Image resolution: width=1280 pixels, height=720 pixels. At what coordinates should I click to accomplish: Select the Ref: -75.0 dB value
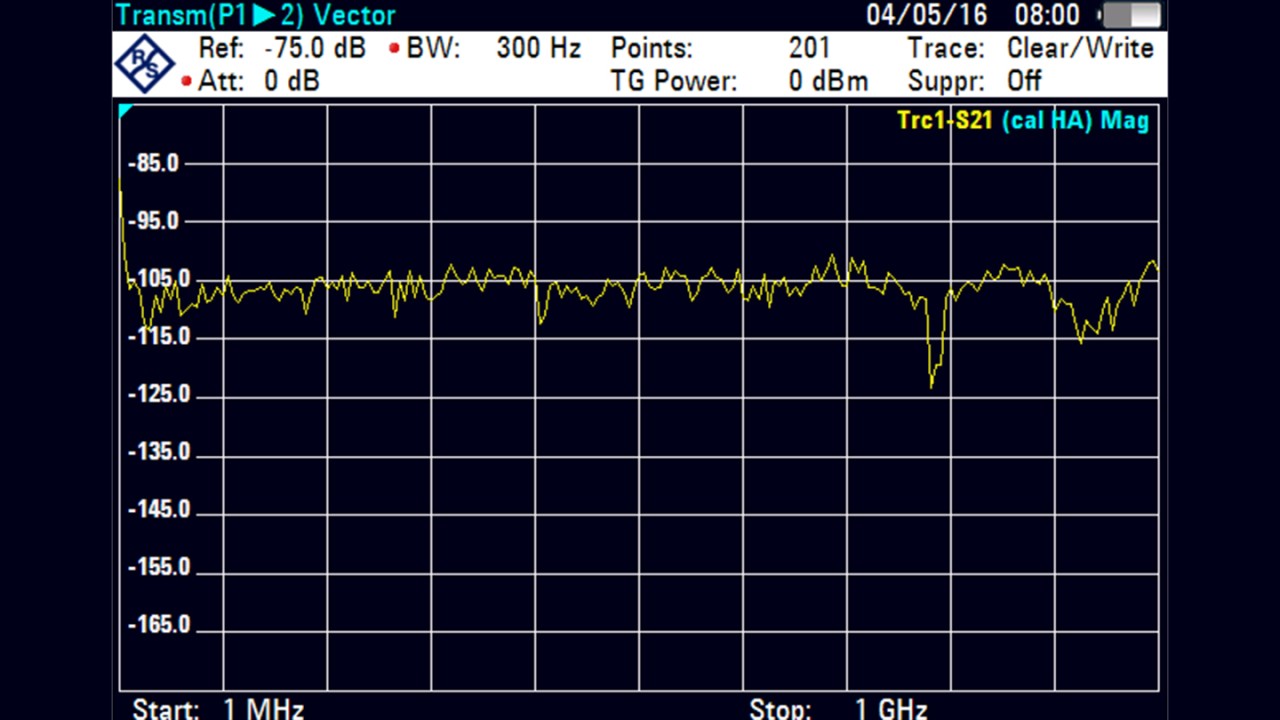316,48
